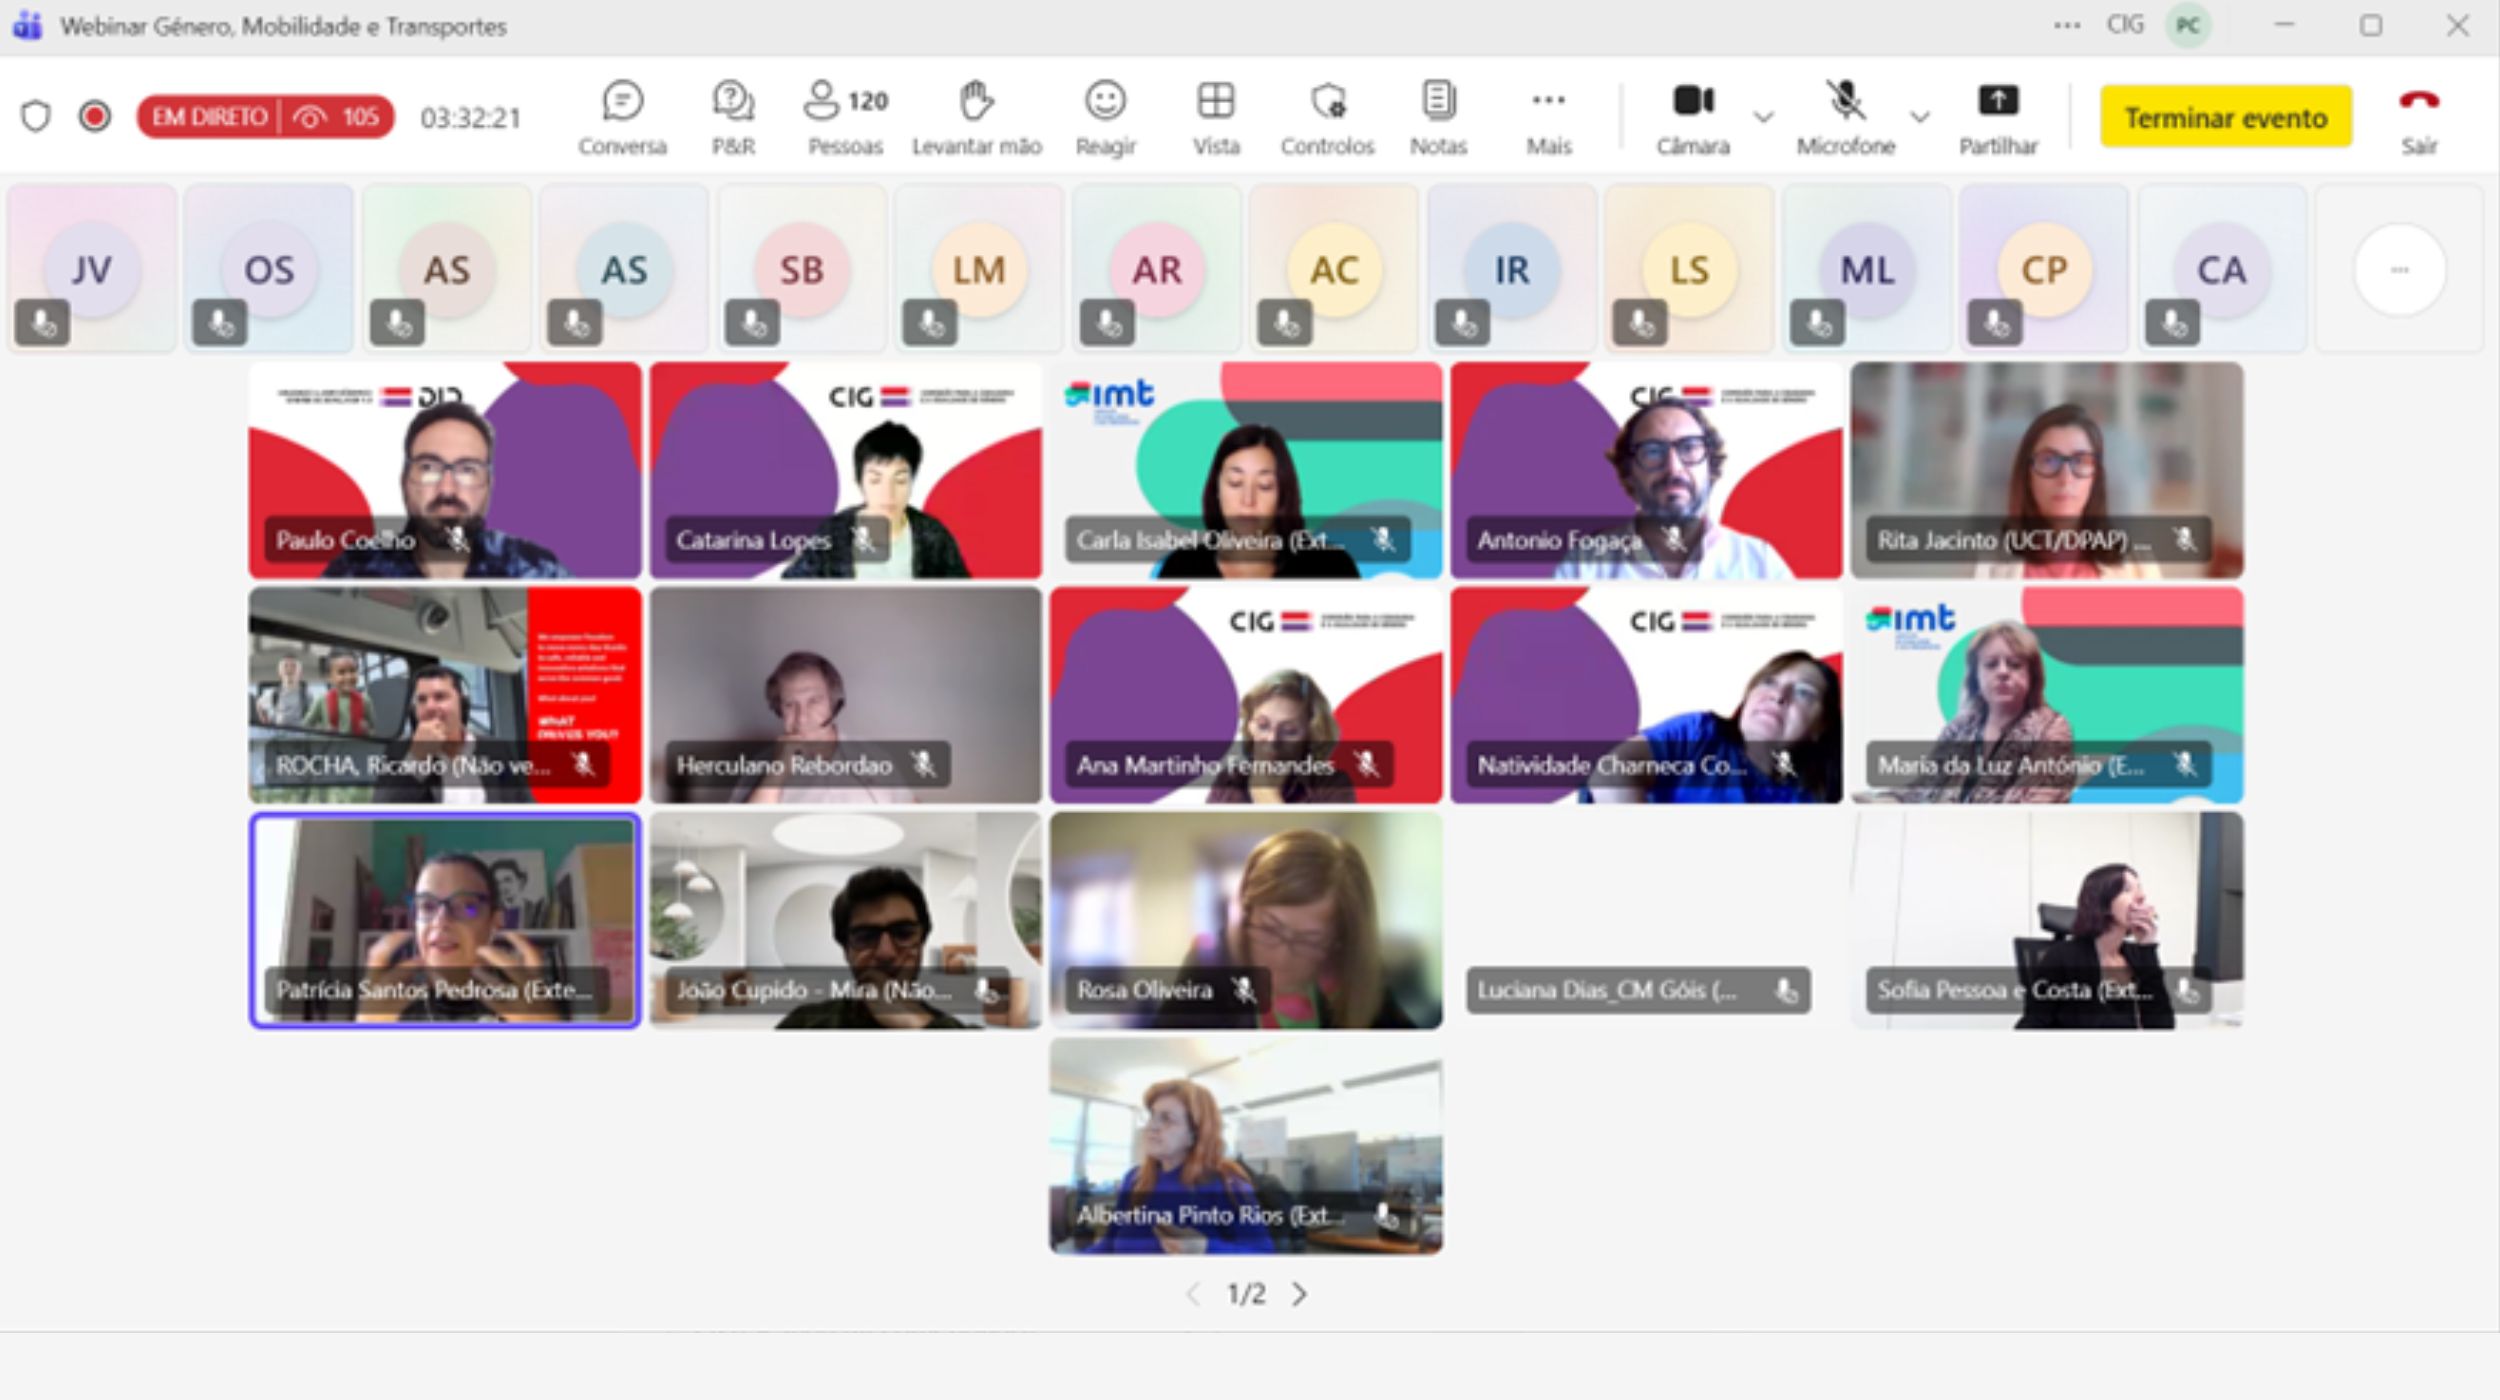Open the Vista layout options
The image size is (2500, 1400).
tap(1216, 117)
